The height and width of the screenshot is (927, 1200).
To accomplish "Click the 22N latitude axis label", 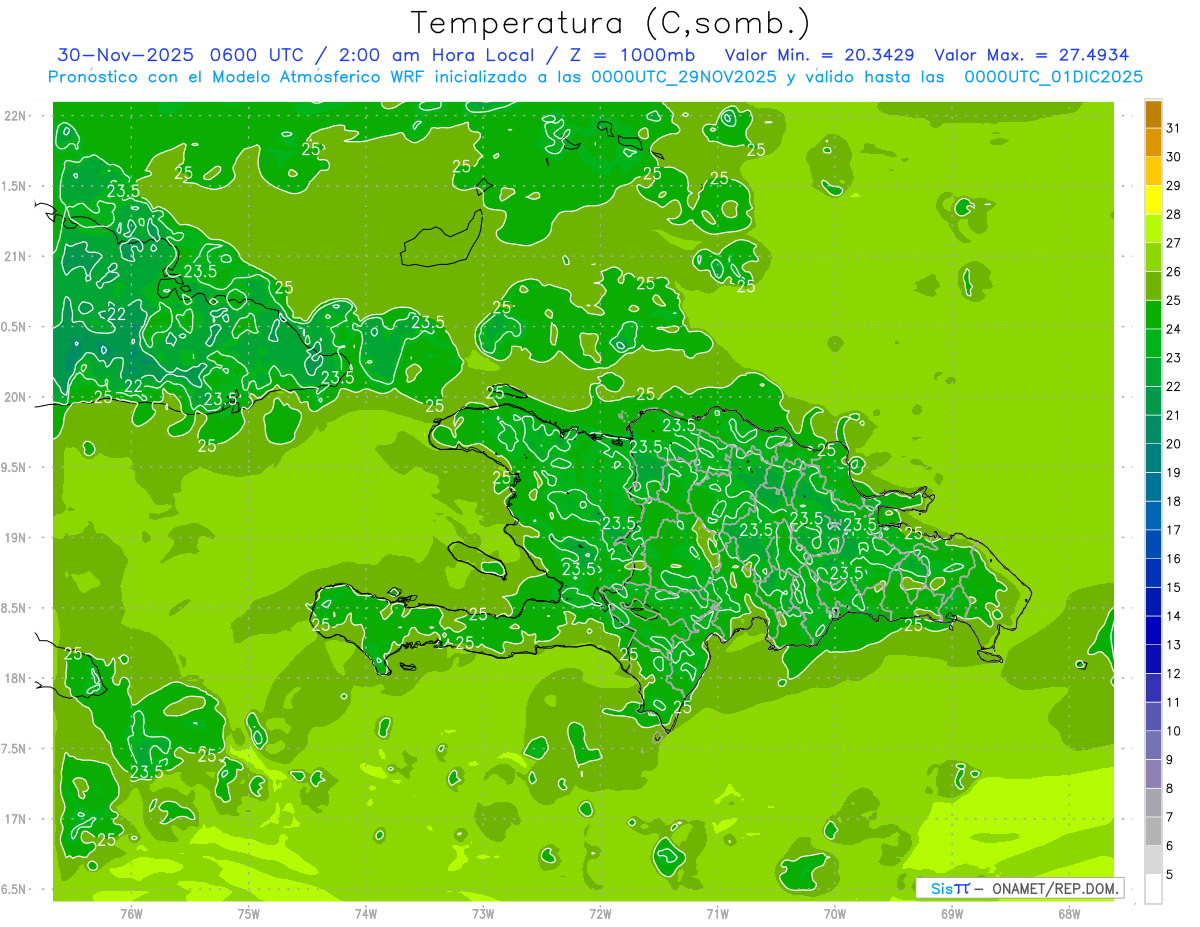I will pyautogui.click(x=15, y=115).
